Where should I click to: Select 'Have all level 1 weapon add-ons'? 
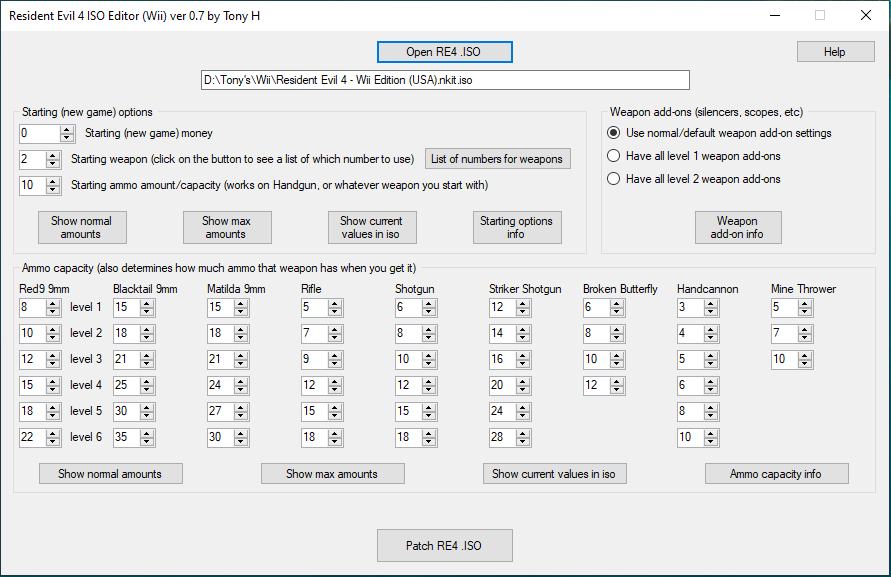pyautogui.click(x=614, y=156)
